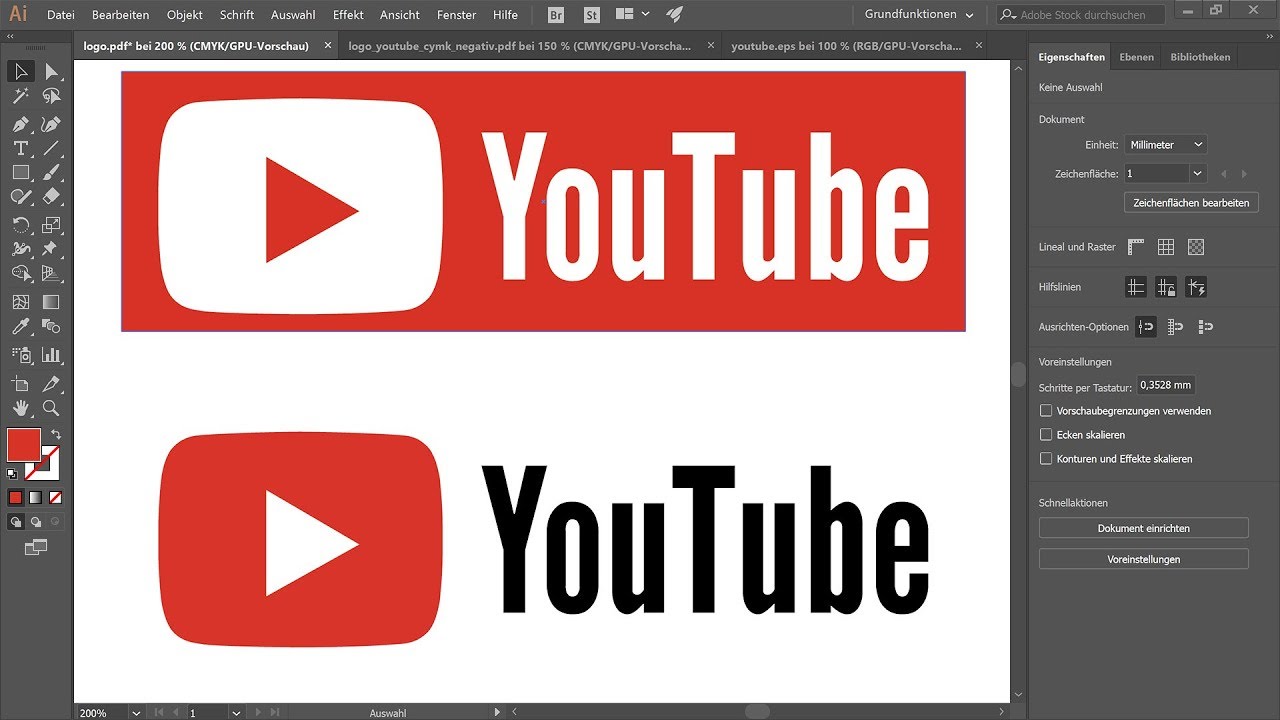Viewport: 1280px width, 720px height.
Task: Open the zoom level 200% dropdown
Action: (x=135, y=713)
